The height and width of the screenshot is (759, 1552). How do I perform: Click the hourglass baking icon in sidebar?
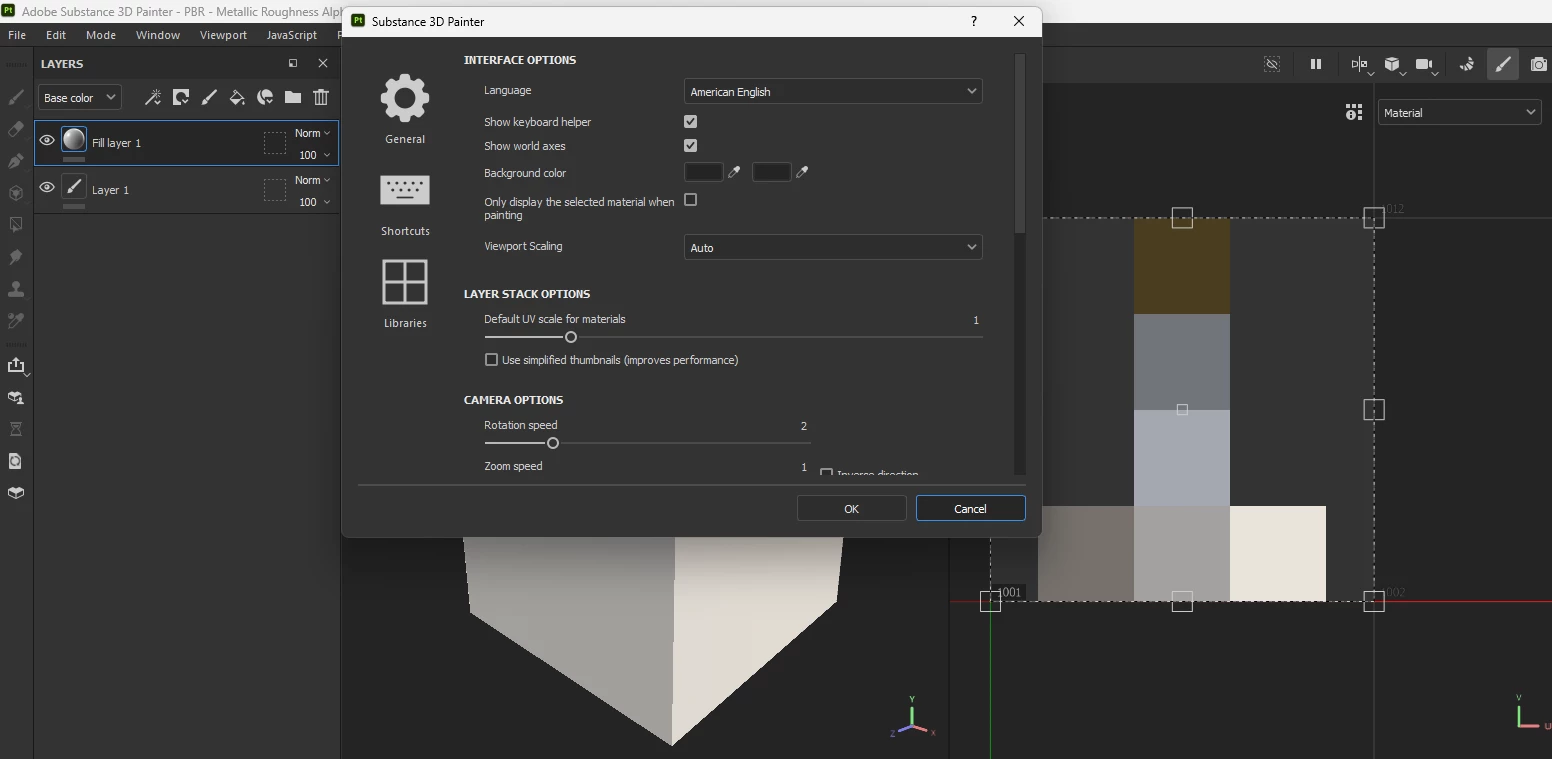coord(16,429)
